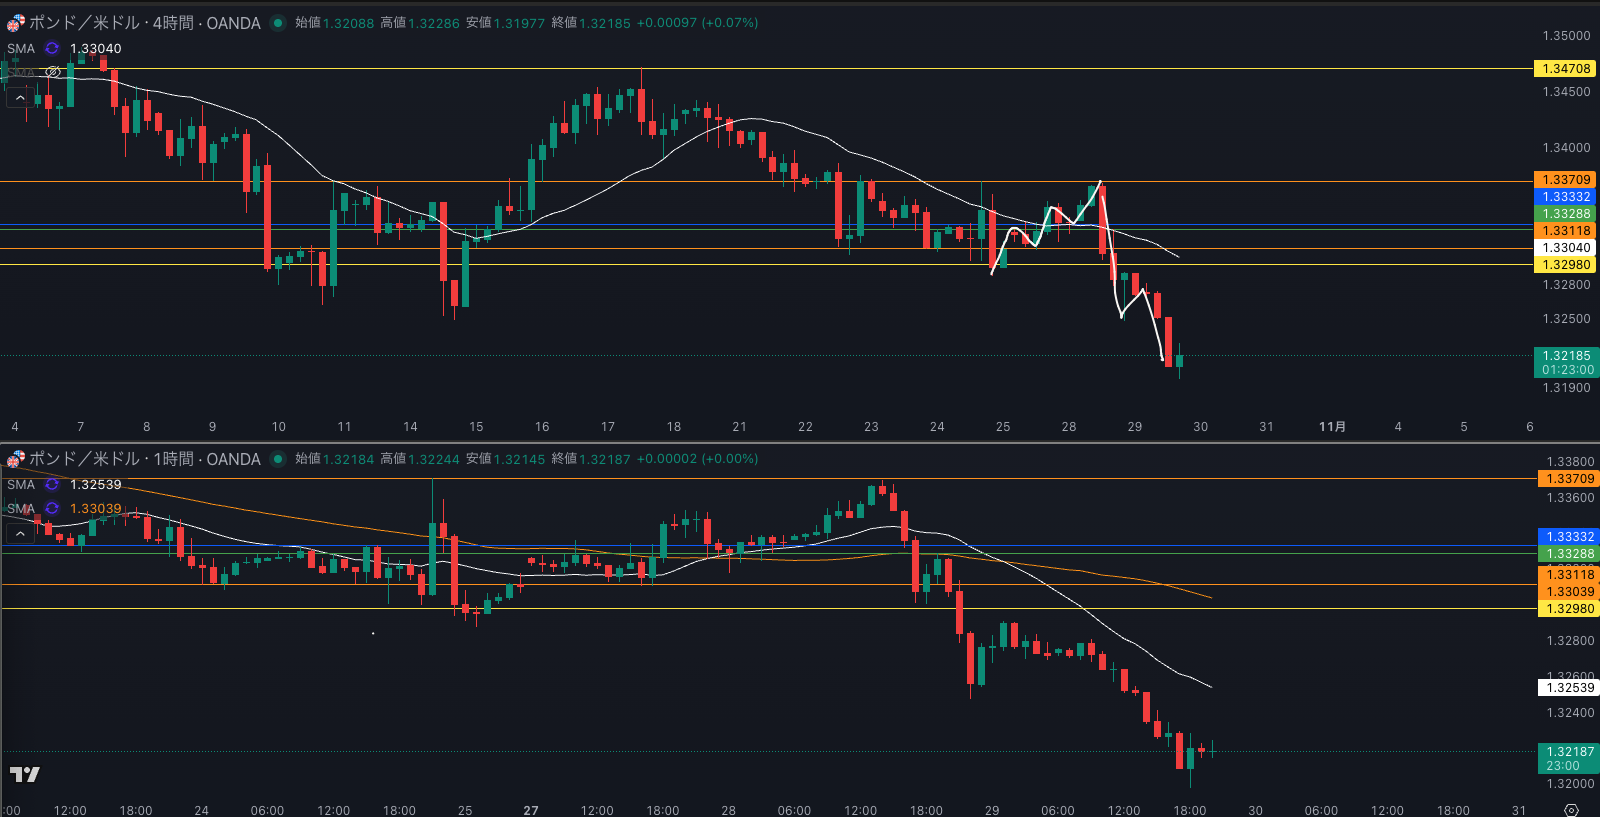1600x817 pixels.
Task: Click the refresh icon next to SMA 1.32539
Action: (52, 485)
